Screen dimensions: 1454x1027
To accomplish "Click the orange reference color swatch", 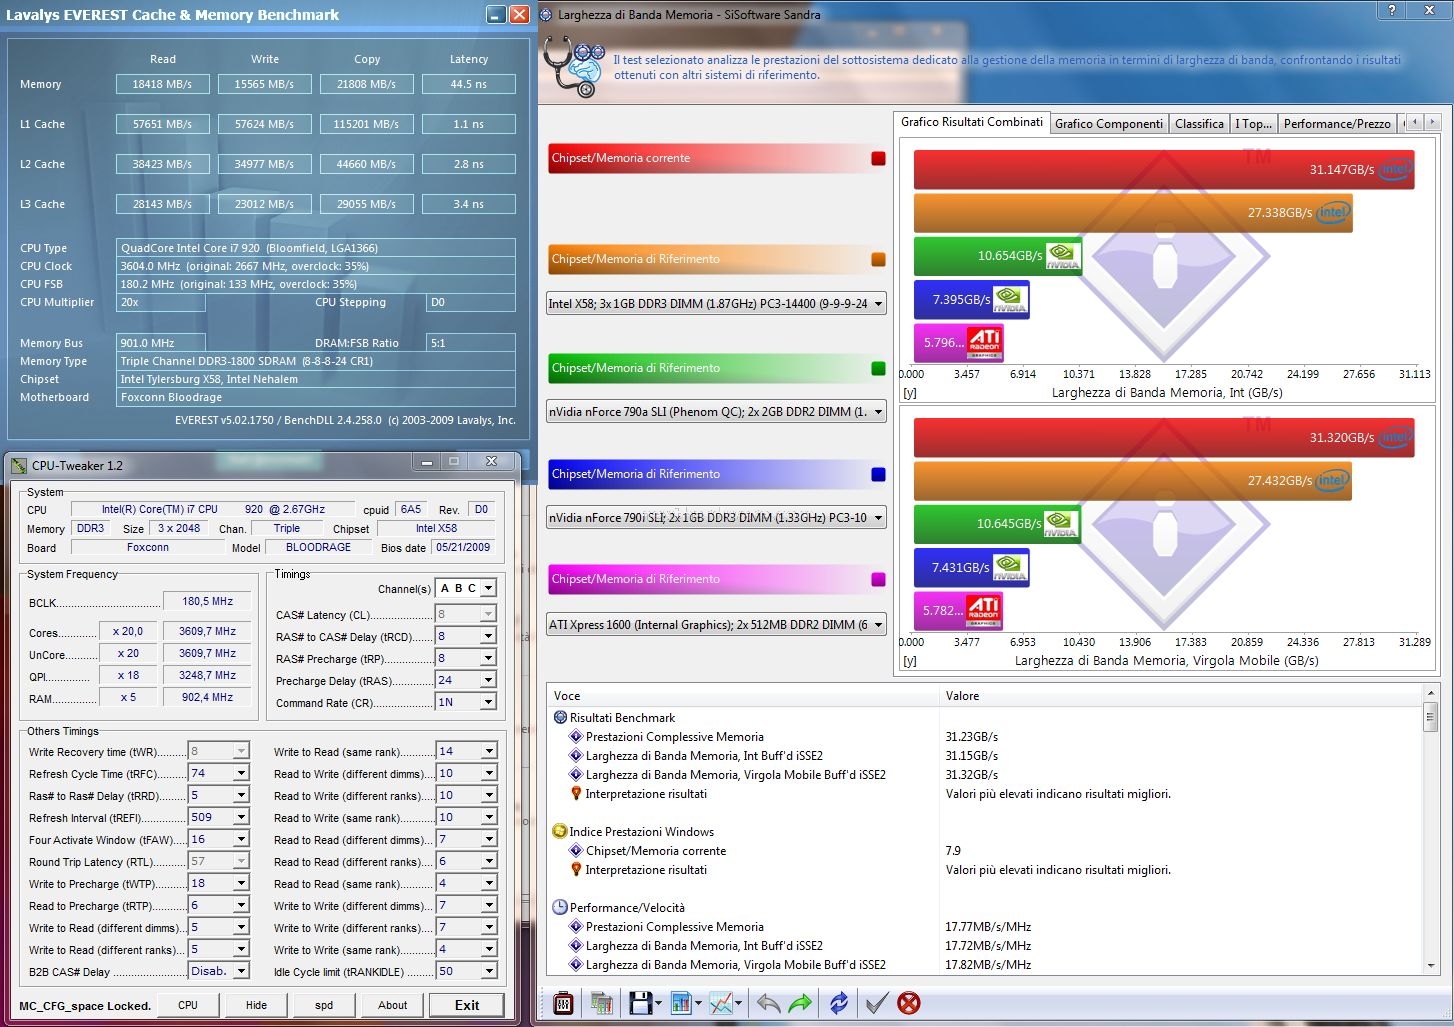I will (x=878, y=259).
